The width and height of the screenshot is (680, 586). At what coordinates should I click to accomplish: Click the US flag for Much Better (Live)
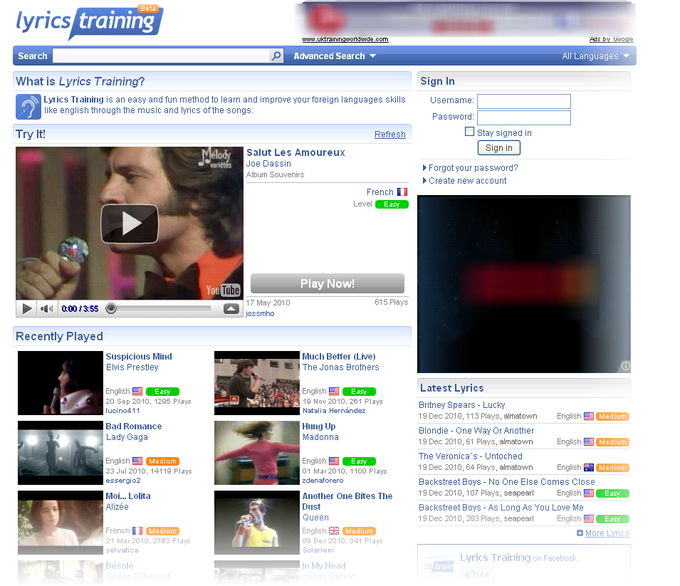334,391
